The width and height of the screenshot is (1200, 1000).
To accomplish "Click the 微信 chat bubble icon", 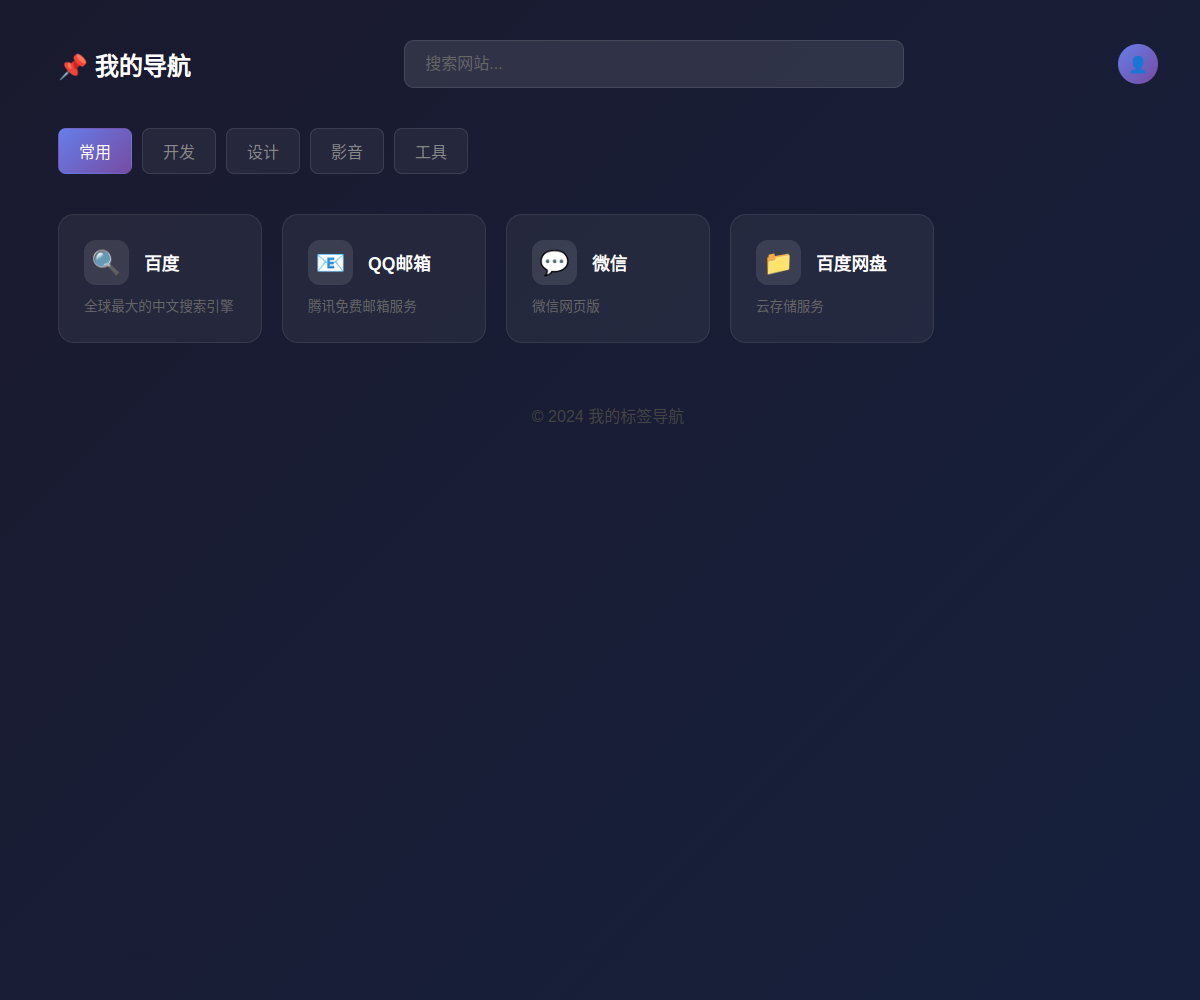I will click(554, 261).
